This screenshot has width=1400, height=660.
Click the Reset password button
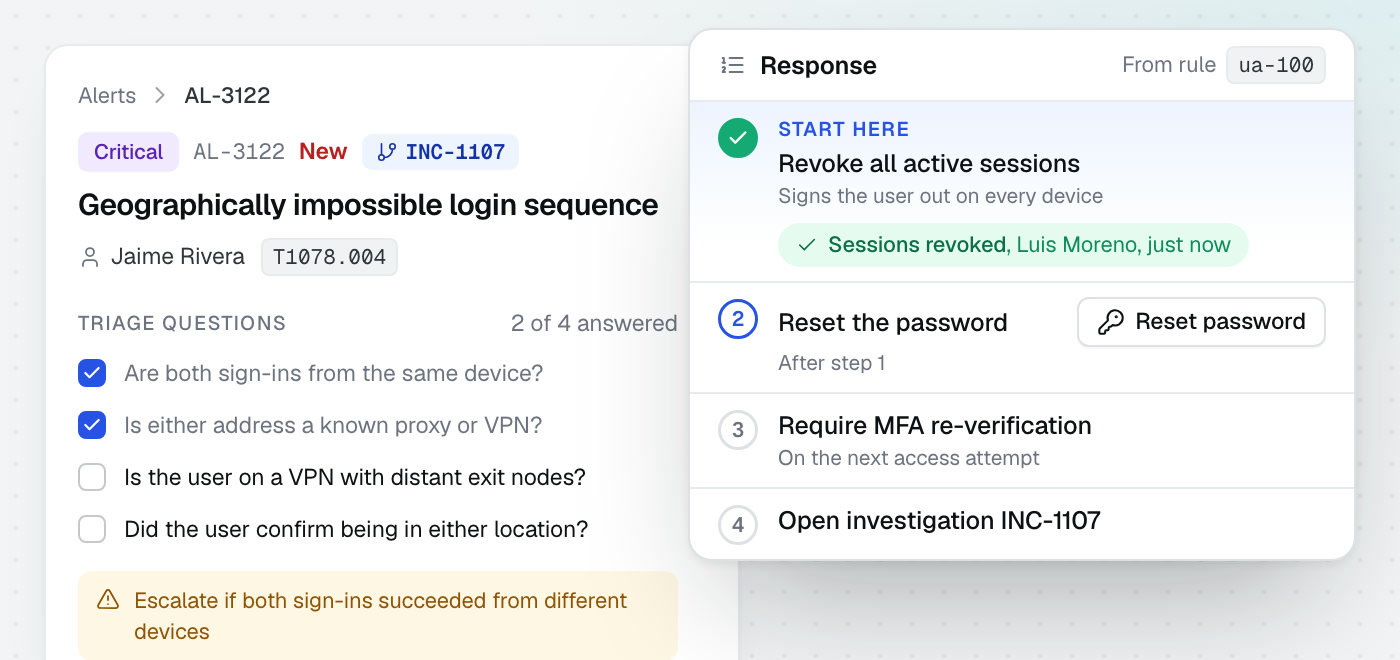coord(1201,322)
